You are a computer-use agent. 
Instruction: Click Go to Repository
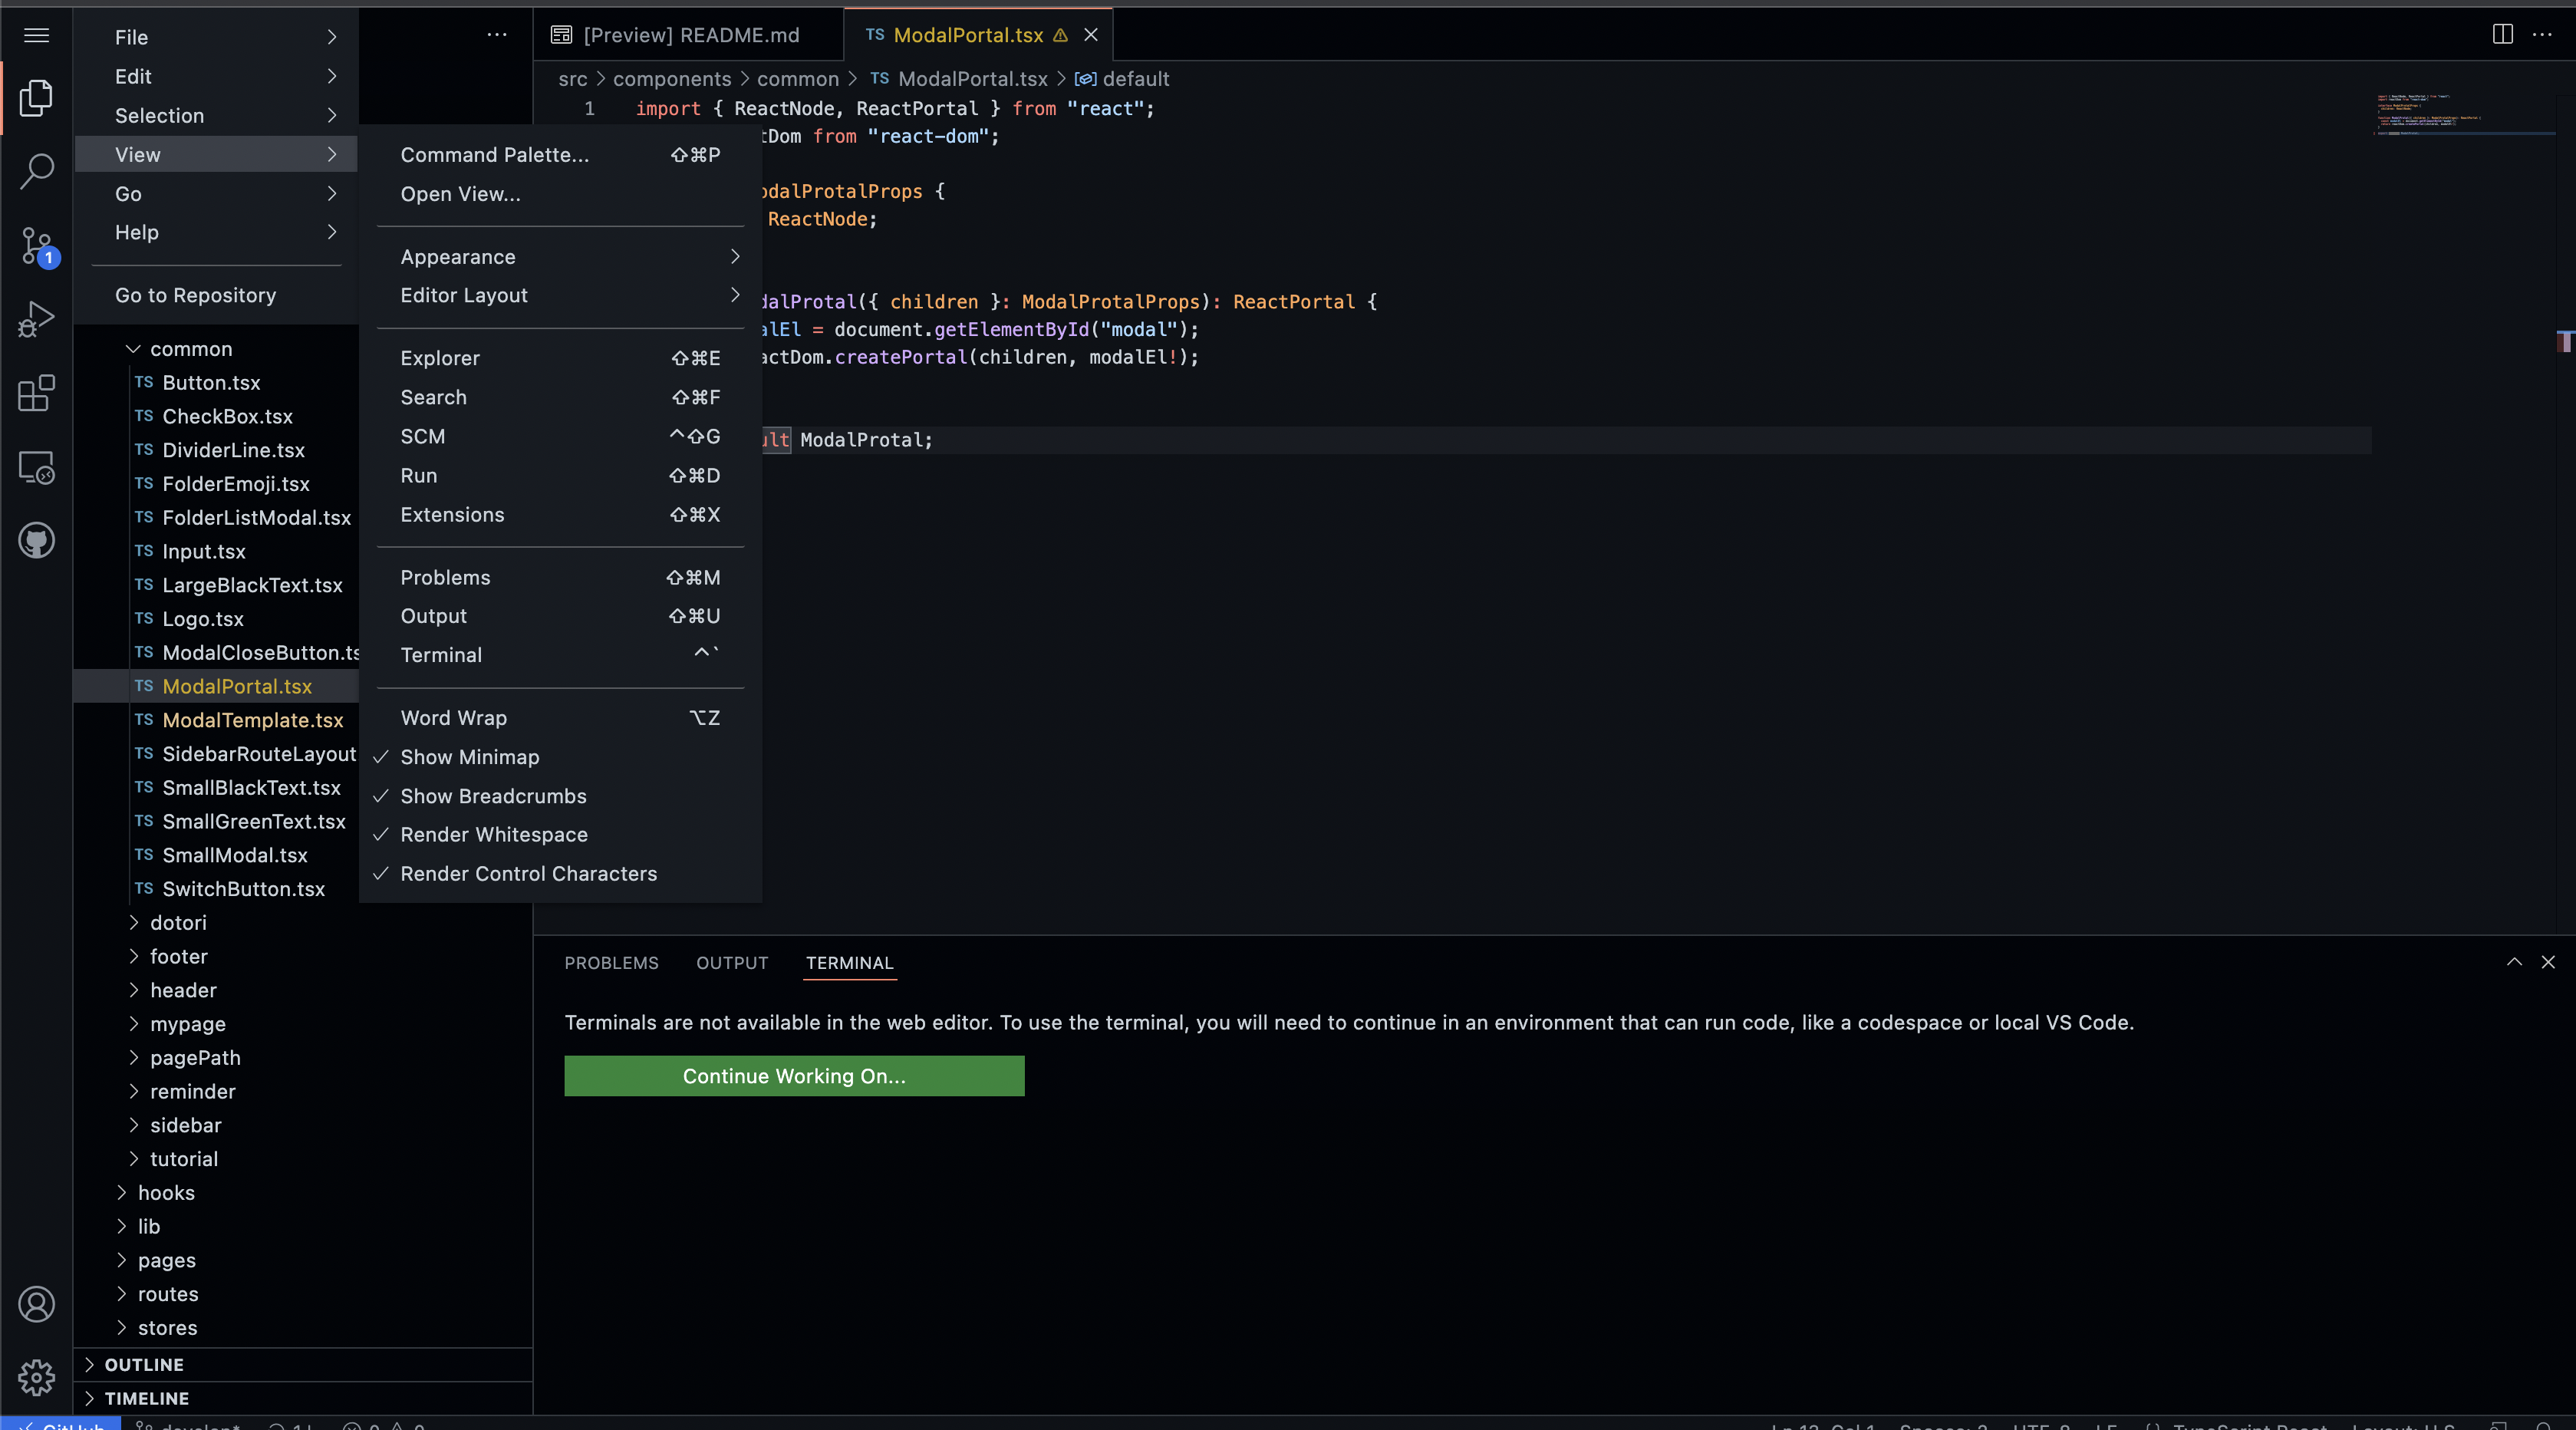195,295
